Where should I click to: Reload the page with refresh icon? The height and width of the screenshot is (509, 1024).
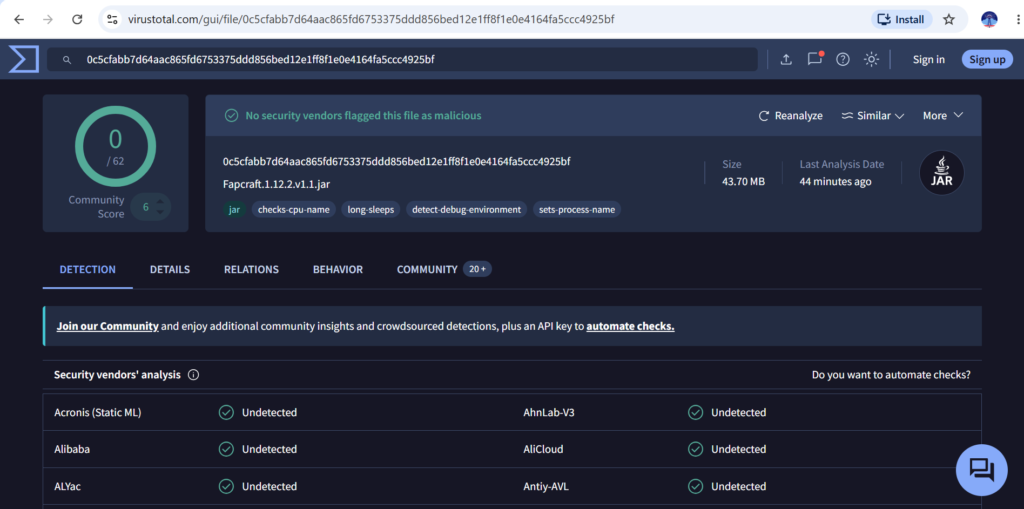[x=77, y=20]
